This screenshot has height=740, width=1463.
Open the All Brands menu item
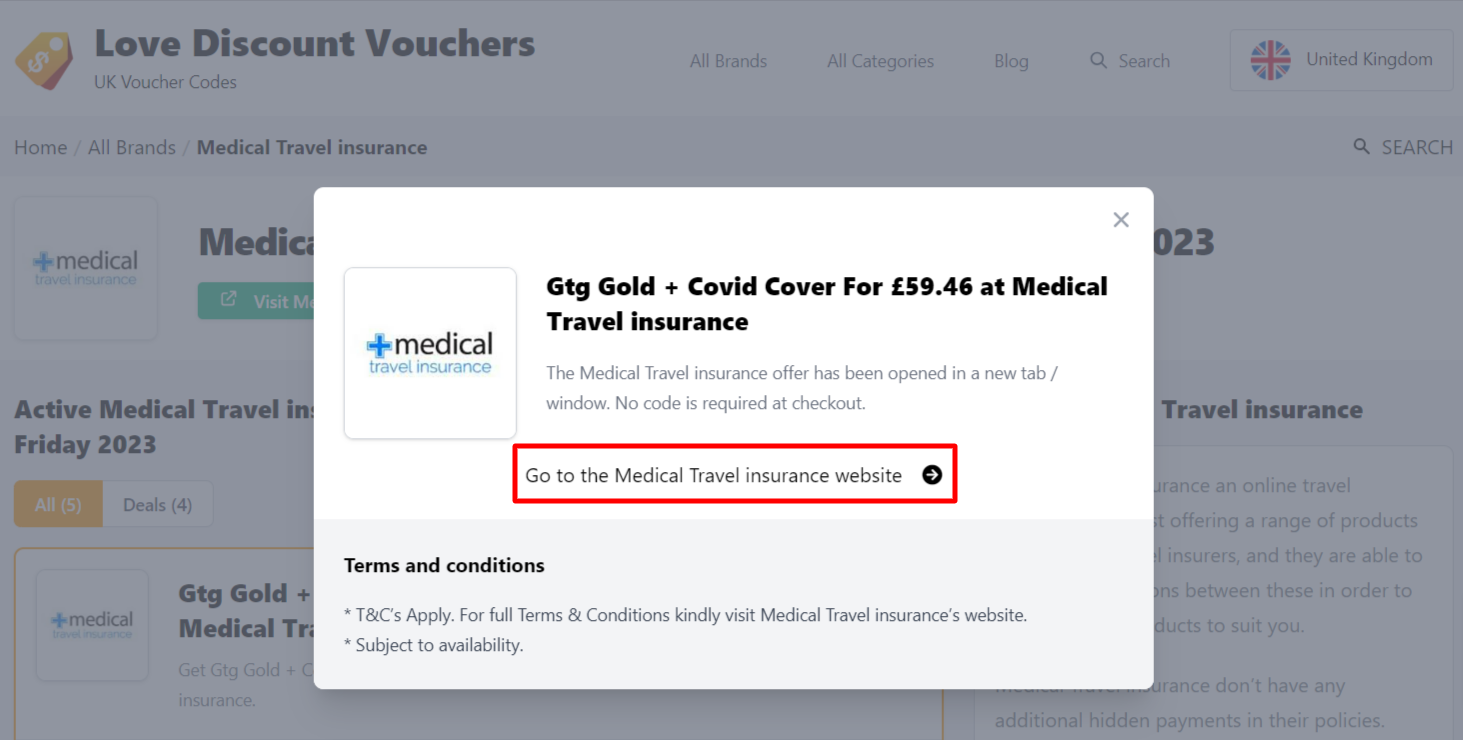(728, 61)
